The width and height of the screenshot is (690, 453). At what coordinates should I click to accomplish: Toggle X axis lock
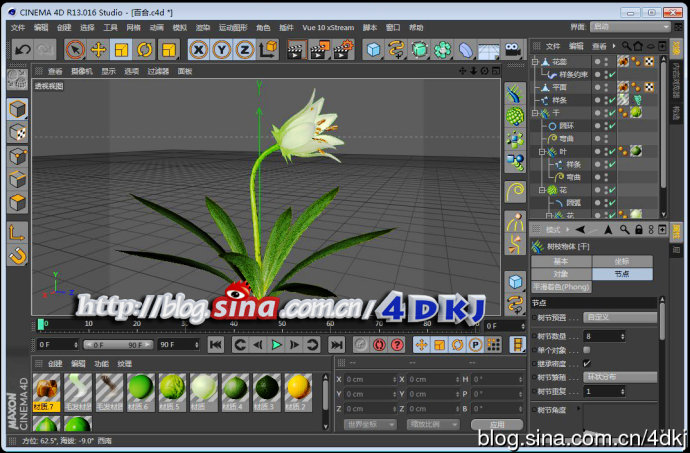199,49
